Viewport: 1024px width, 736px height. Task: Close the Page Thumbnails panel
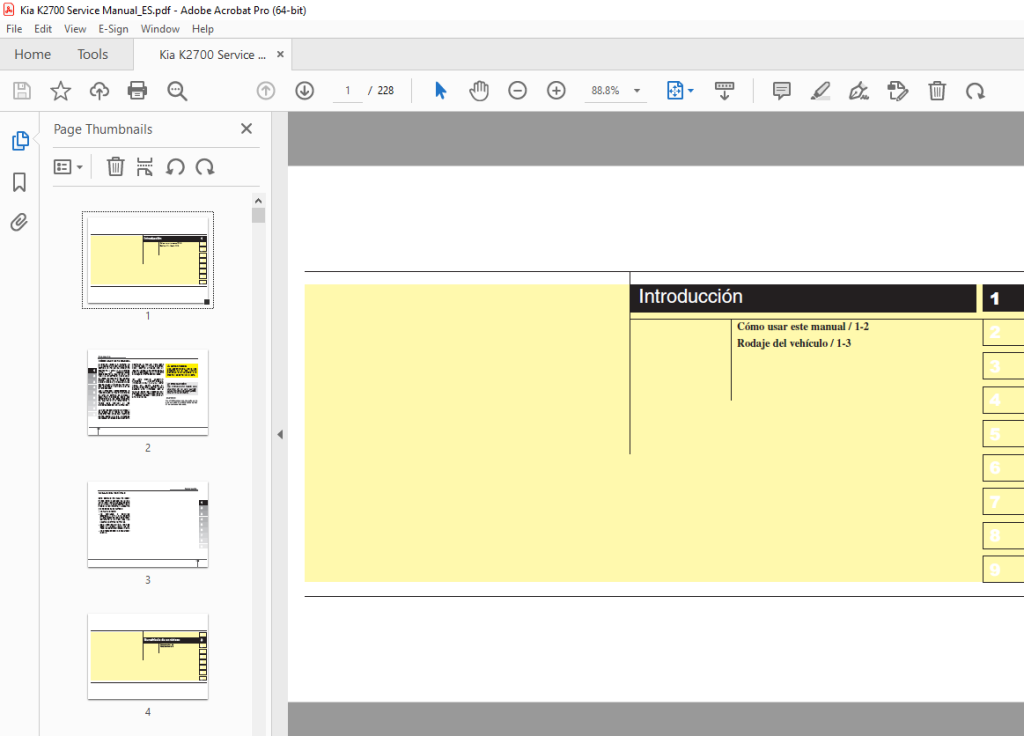click(x=246, y=129)
